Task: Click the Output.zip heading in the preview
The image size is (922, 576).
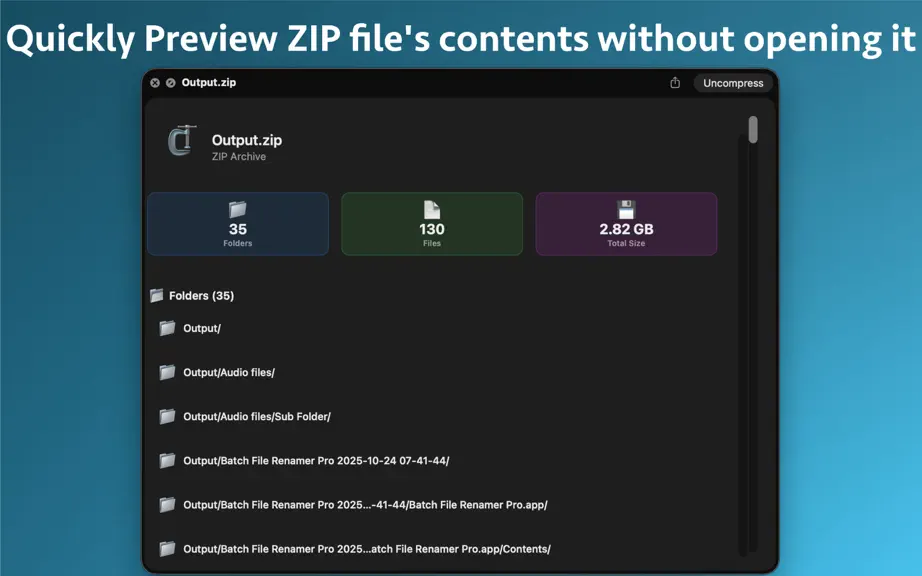Action: tap(247, 140)
